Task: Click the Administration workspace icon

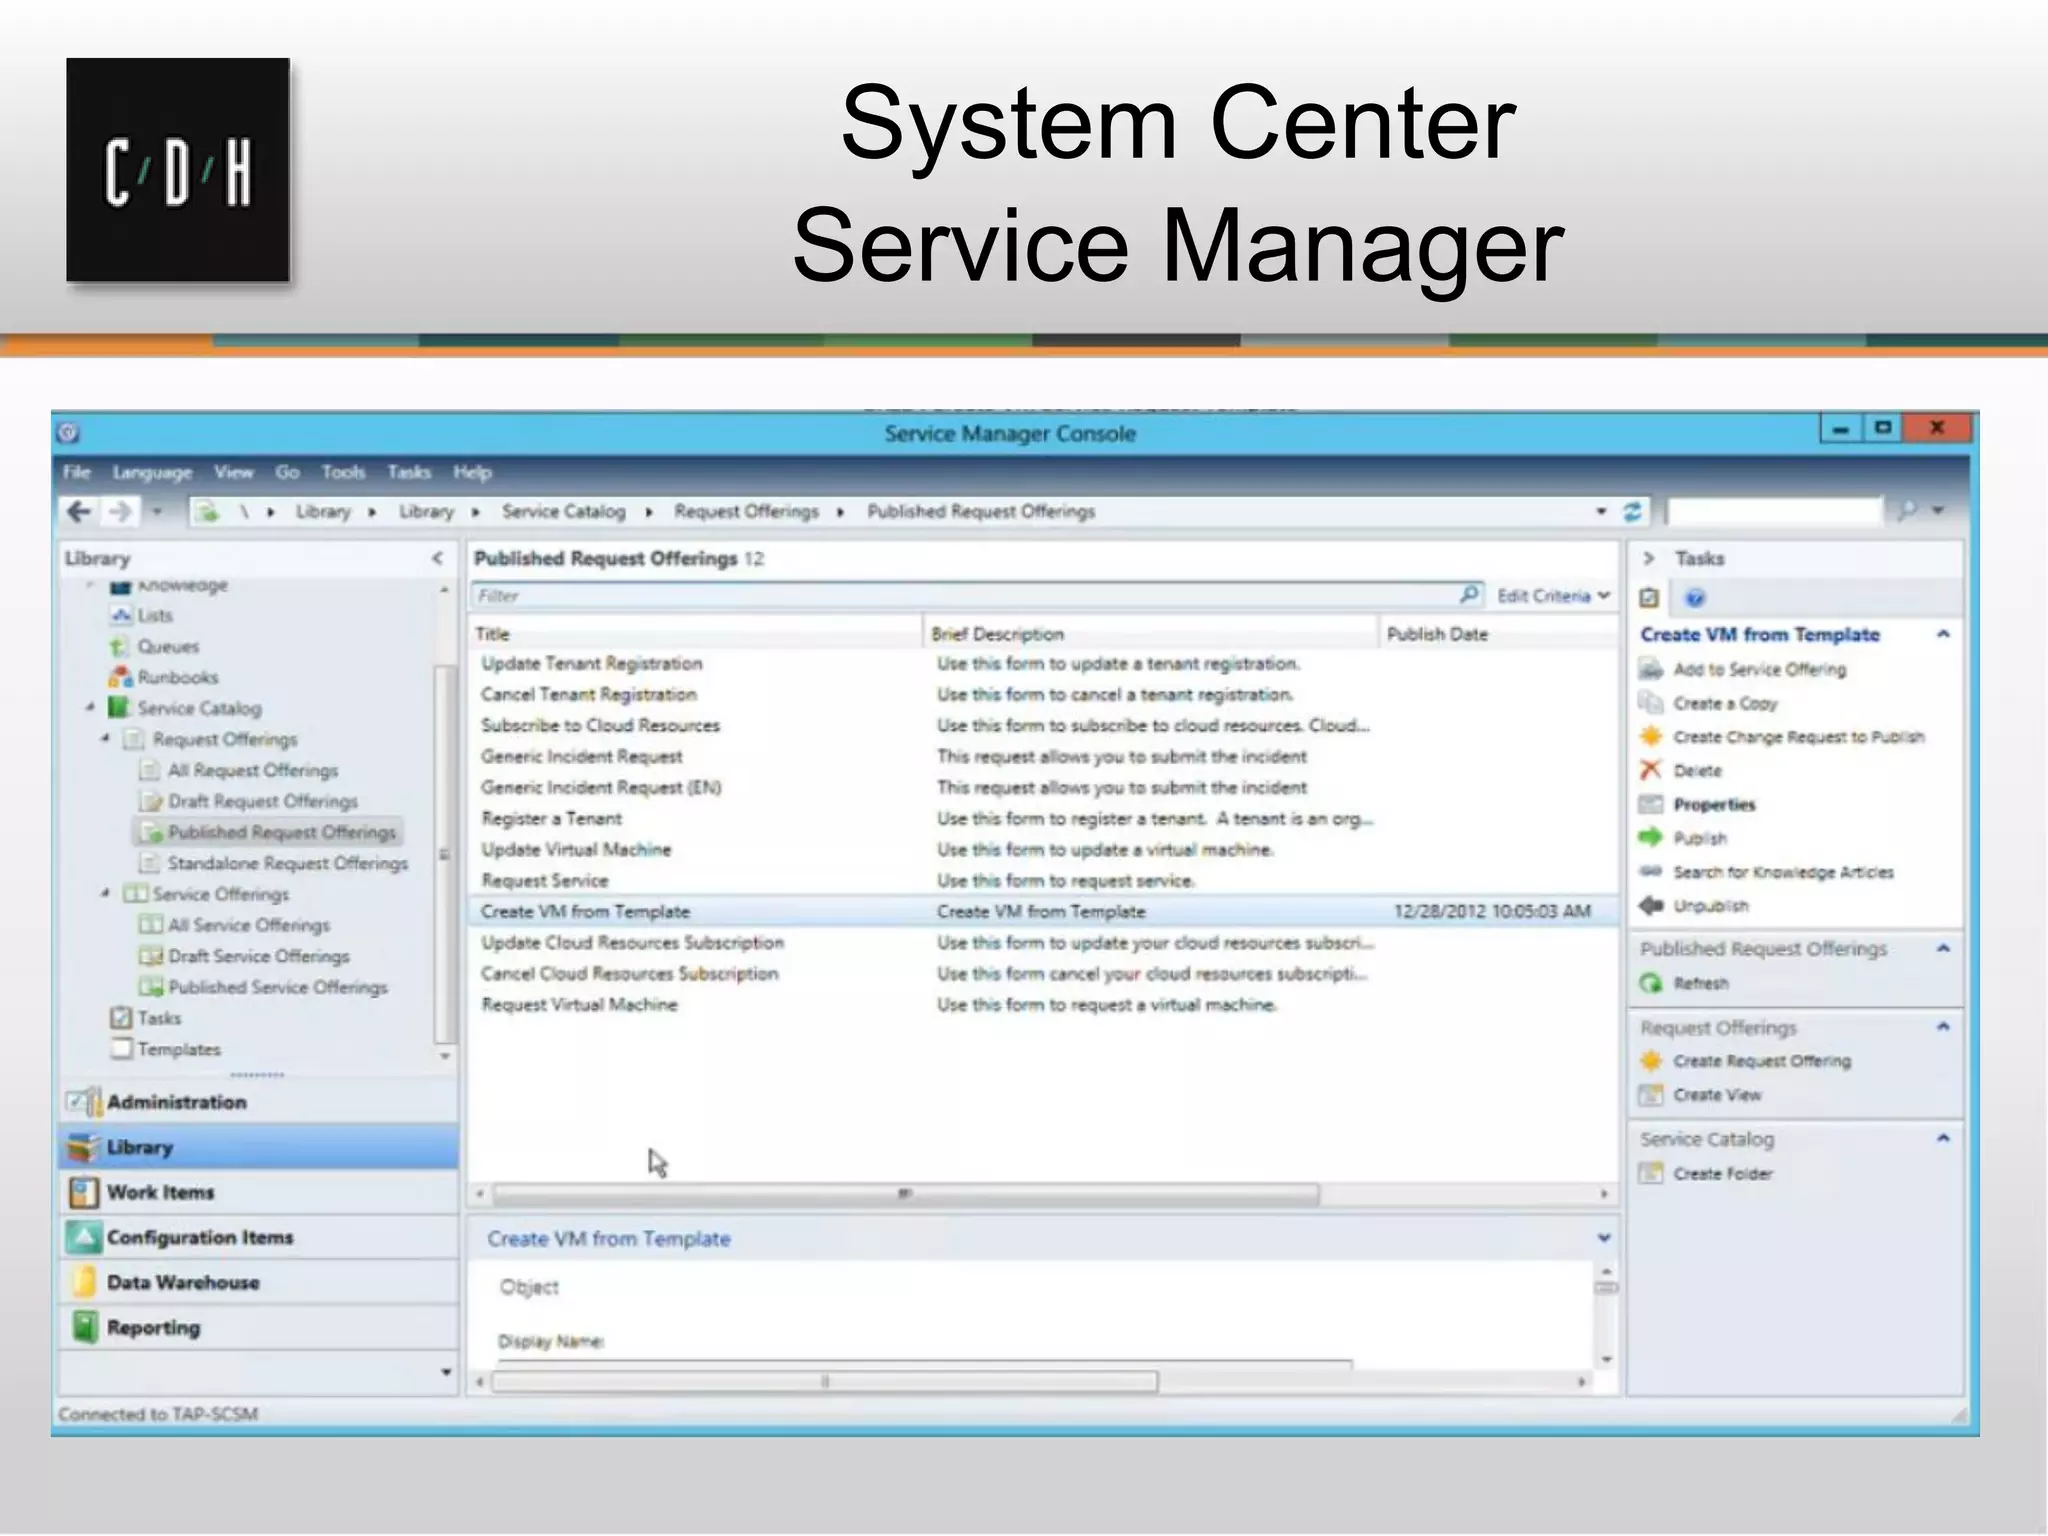Action: (x=85, y=1102)
